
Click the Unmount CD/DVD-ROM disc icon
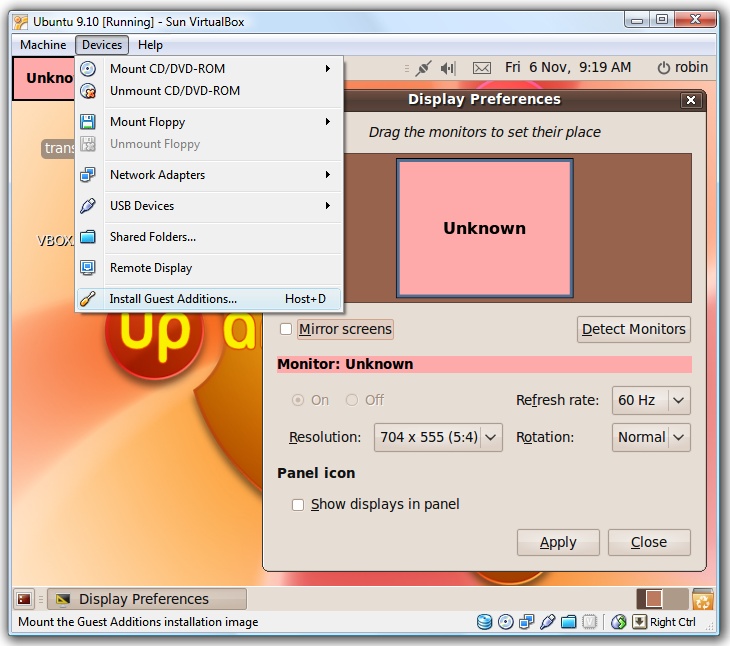click(88, 91)
